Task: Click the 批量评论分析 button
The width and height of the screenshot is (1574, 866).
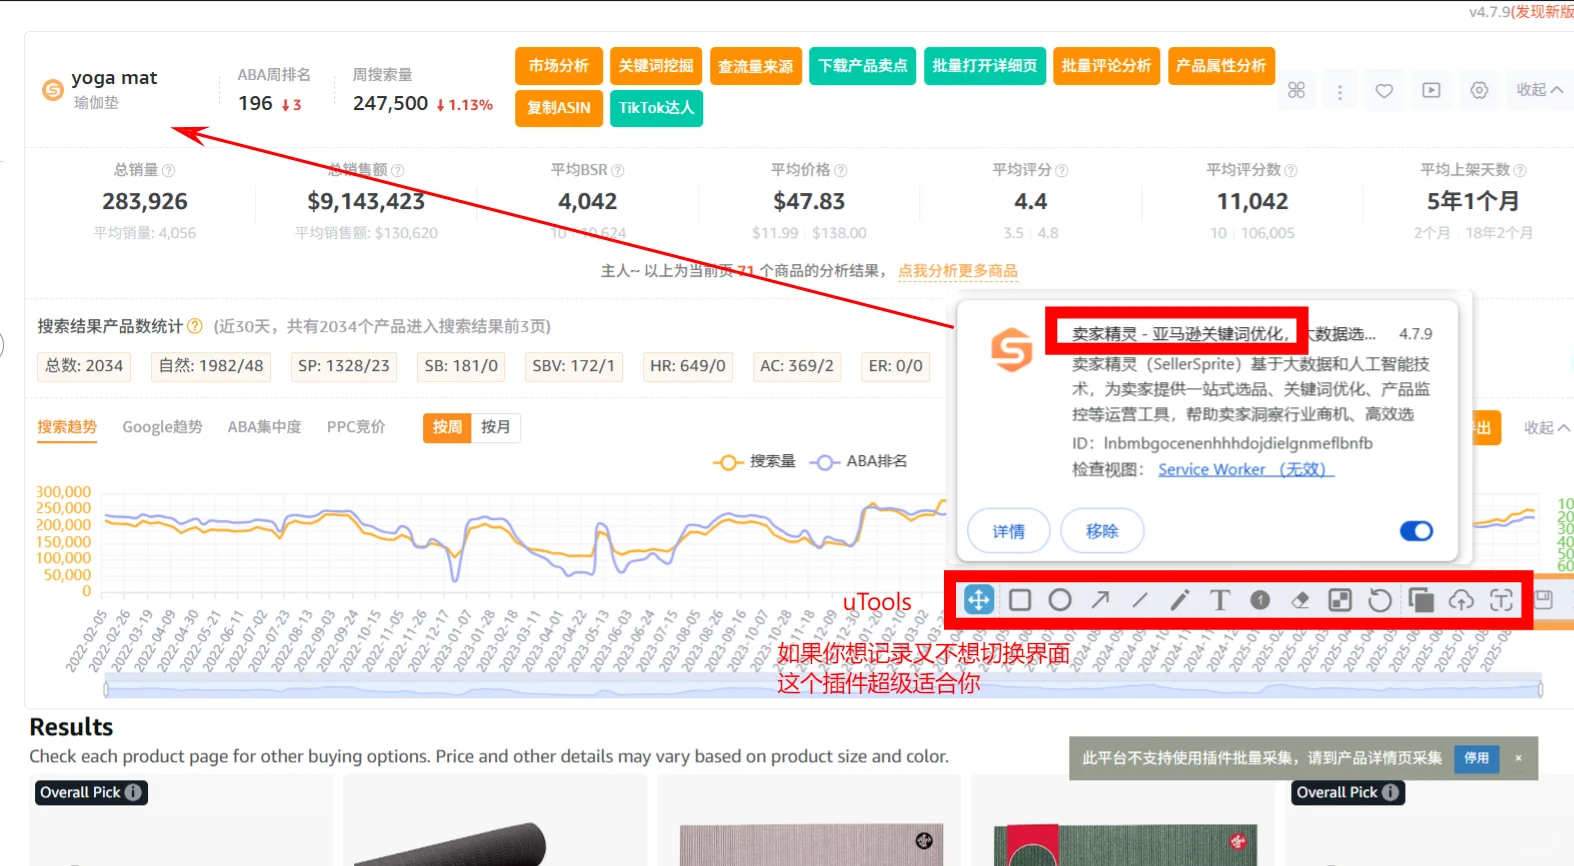Action: (x=1106, y=66)
